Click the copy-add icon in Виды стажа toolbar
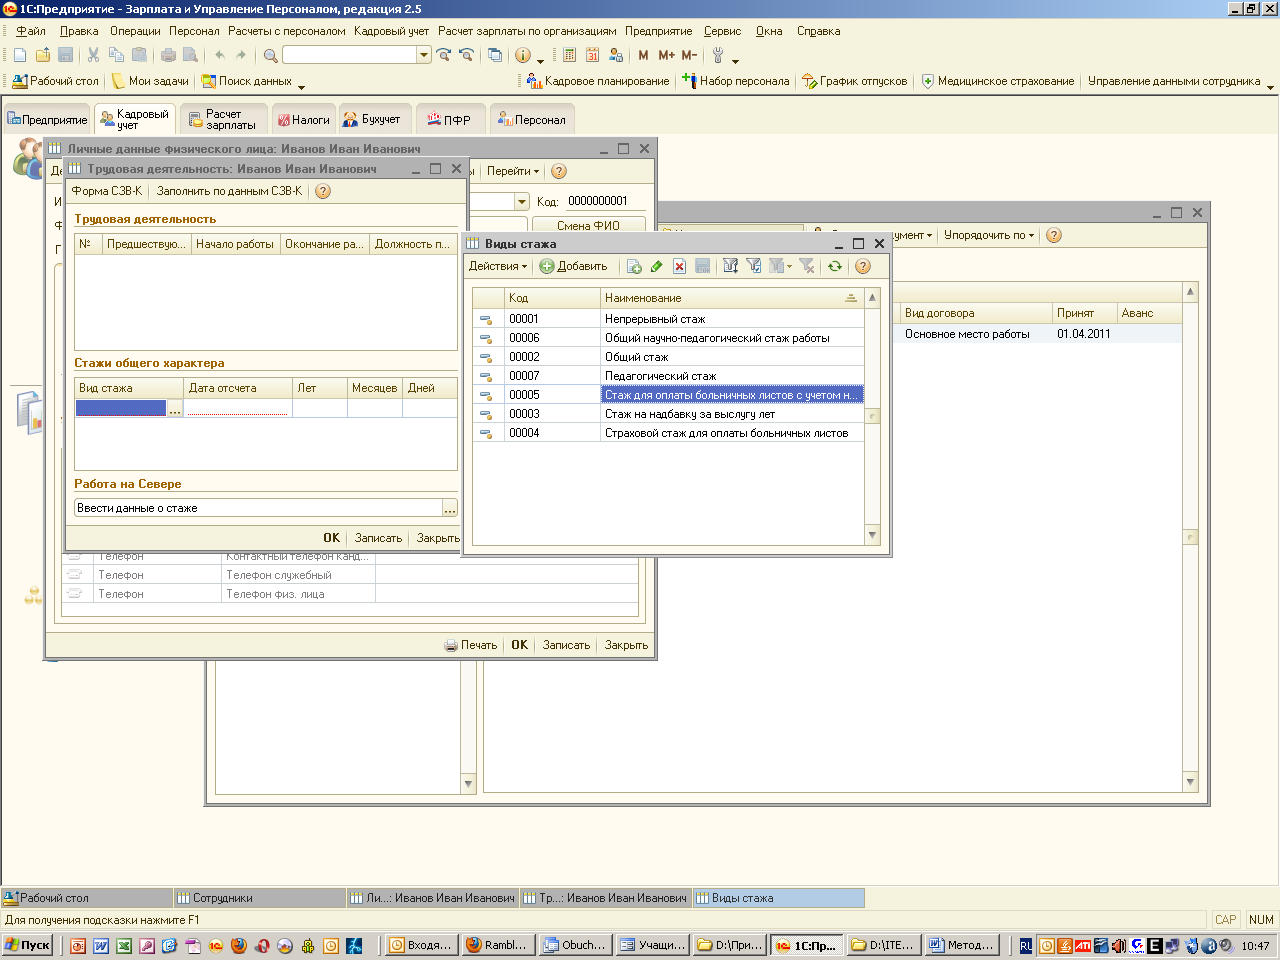Image resolution: width=1280 pixels, height=960 pixels. tap(634, 266)
